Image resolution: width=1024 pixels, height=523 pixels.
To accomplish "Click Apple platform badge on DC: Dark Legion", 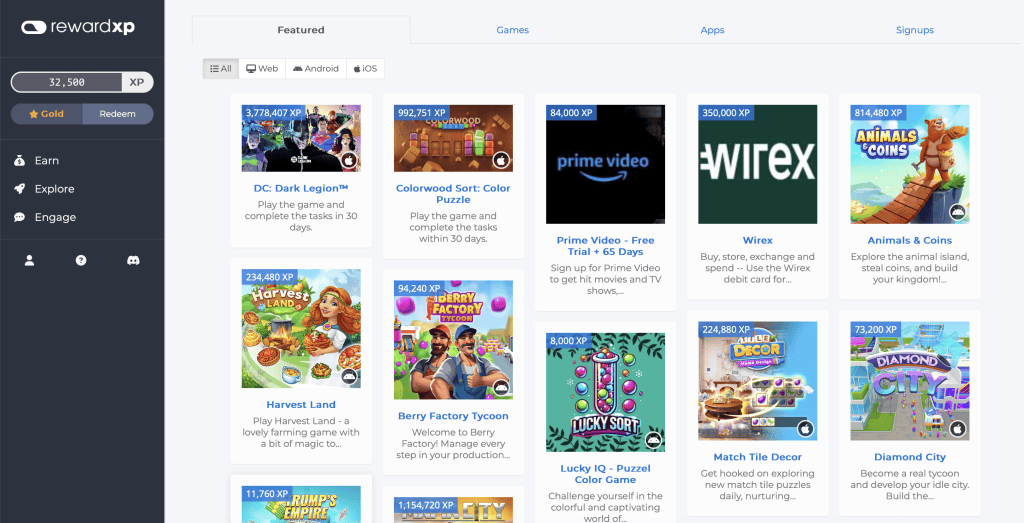I will [349, 160].
